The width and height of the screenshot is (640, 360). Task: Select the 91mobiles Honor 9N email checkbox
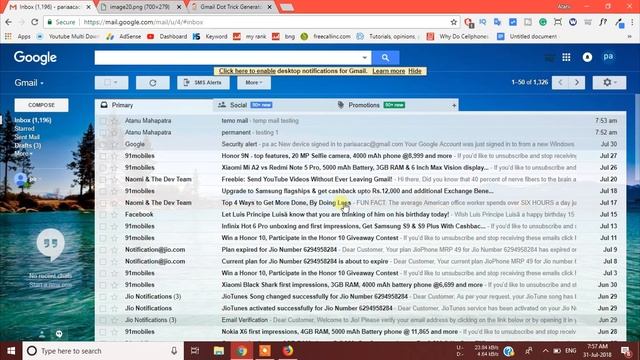pyautogui.click(x=103, y=156)
